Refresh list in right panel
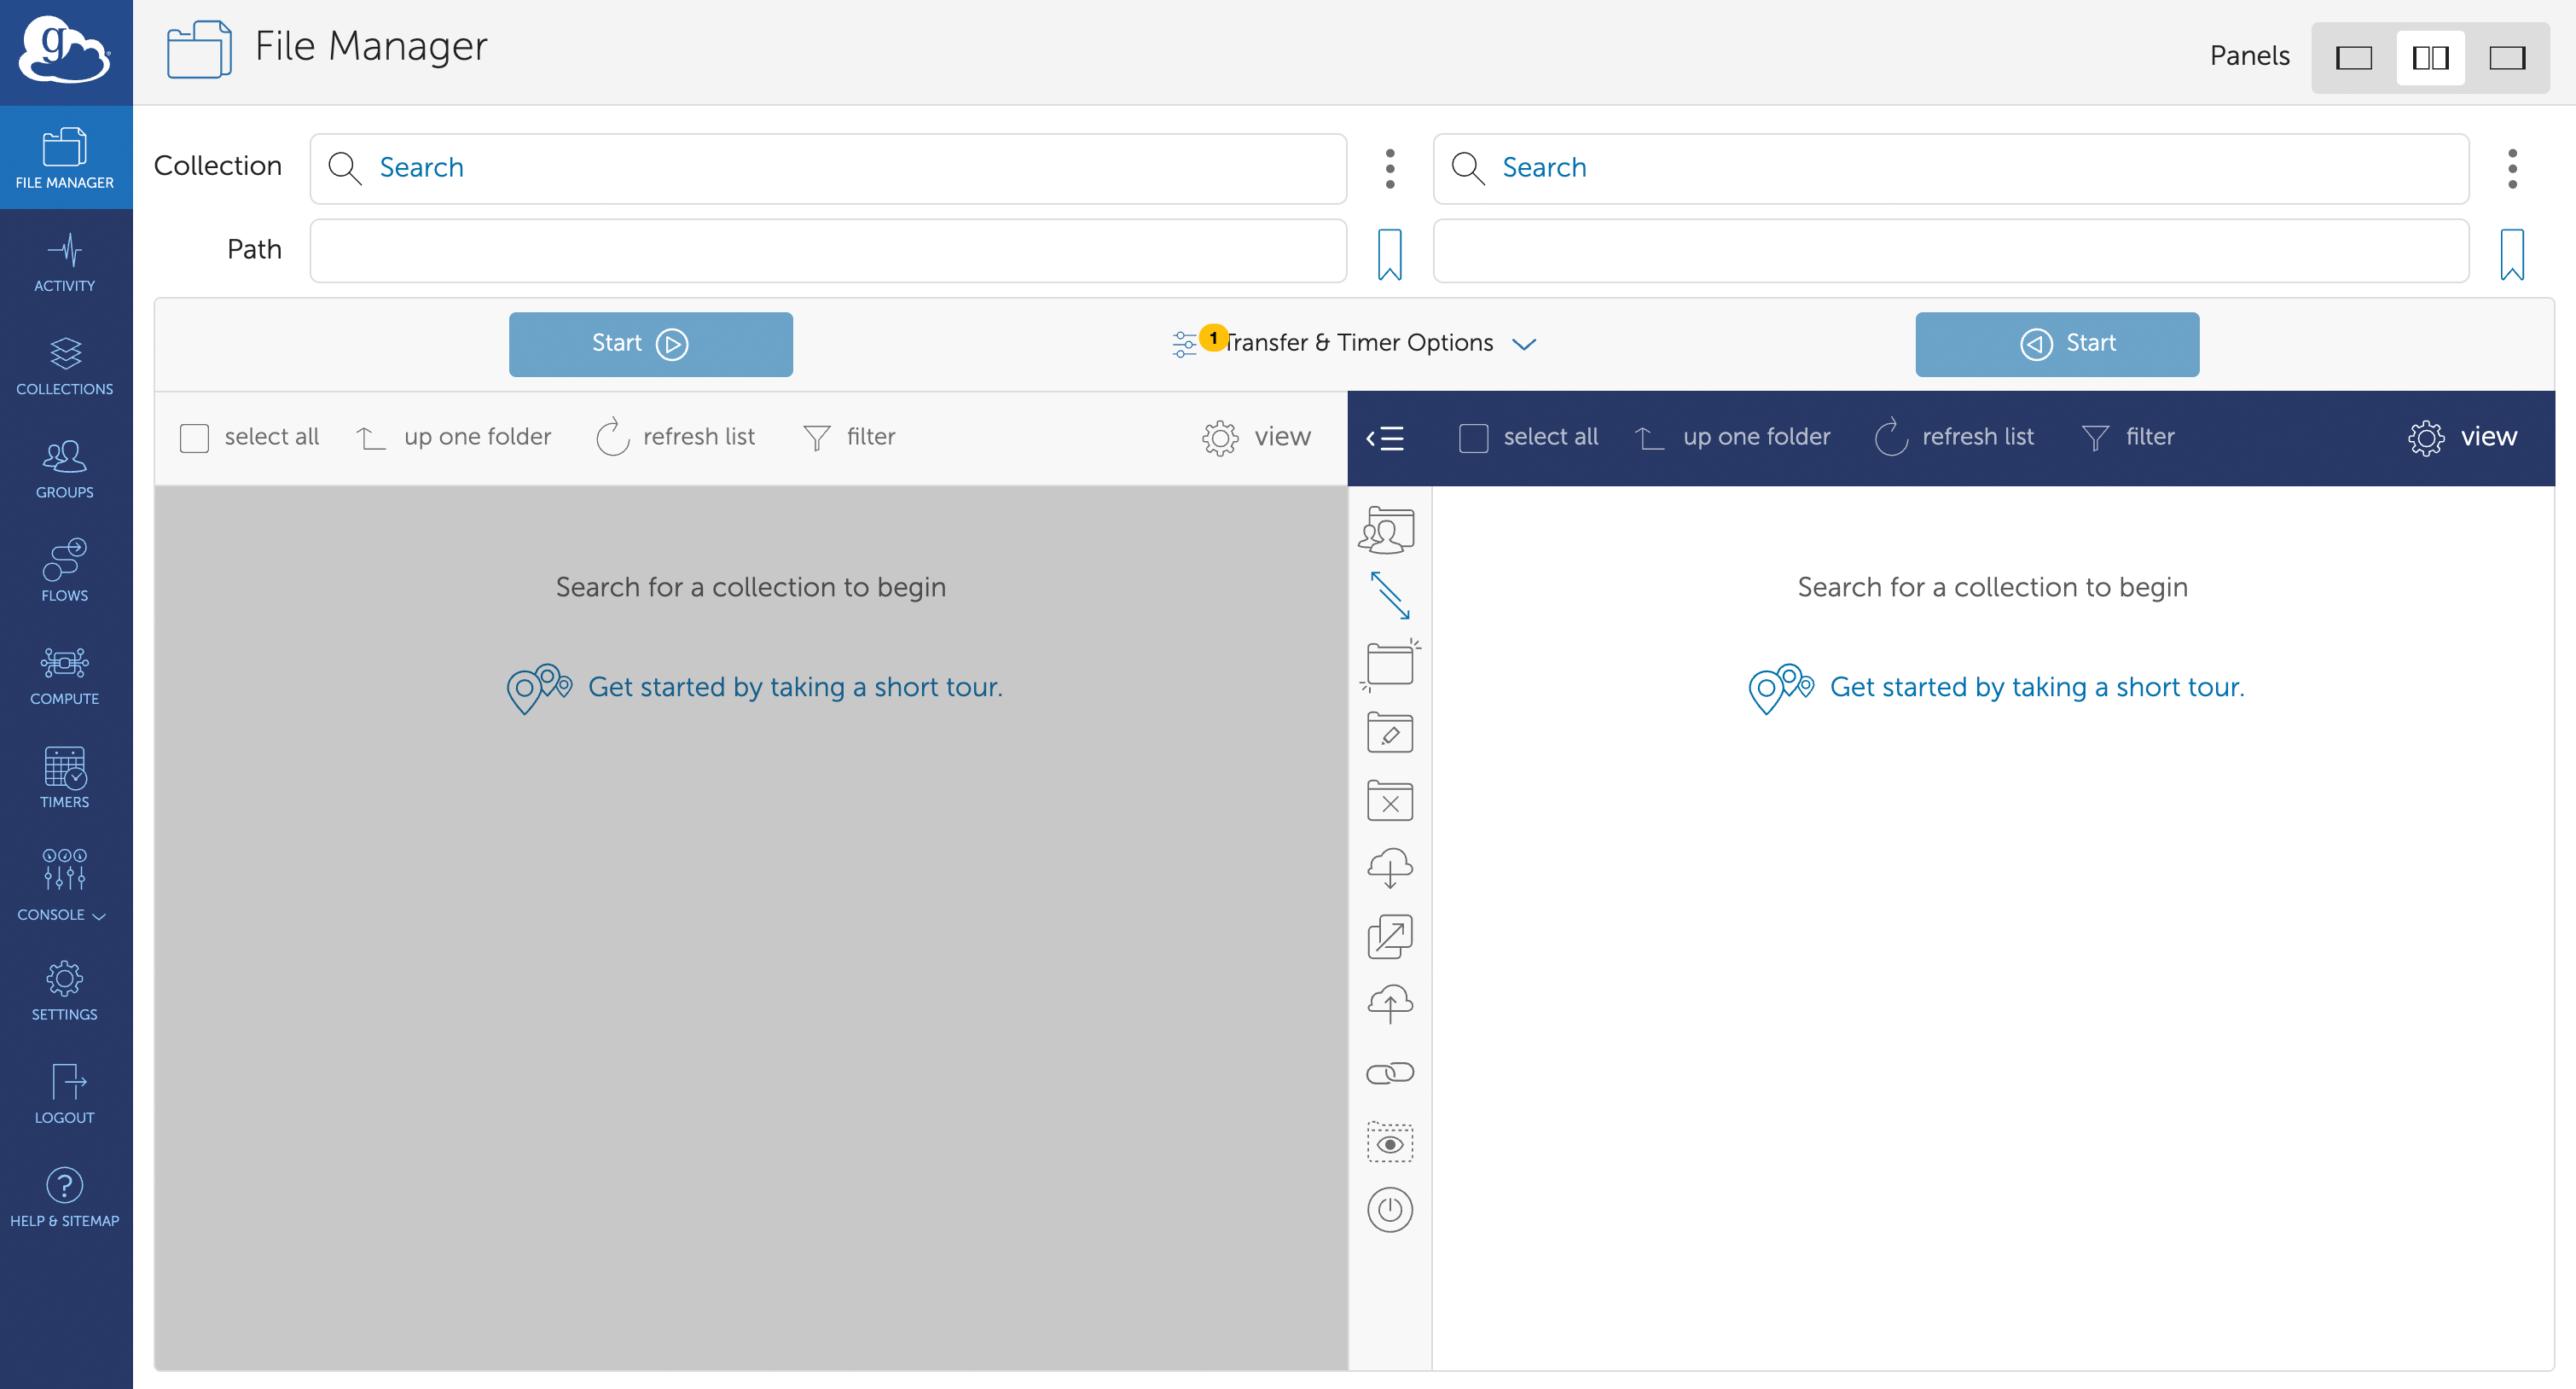Image resolution: width=2576 pixels, height=1389 pixels. point(1954,438)
